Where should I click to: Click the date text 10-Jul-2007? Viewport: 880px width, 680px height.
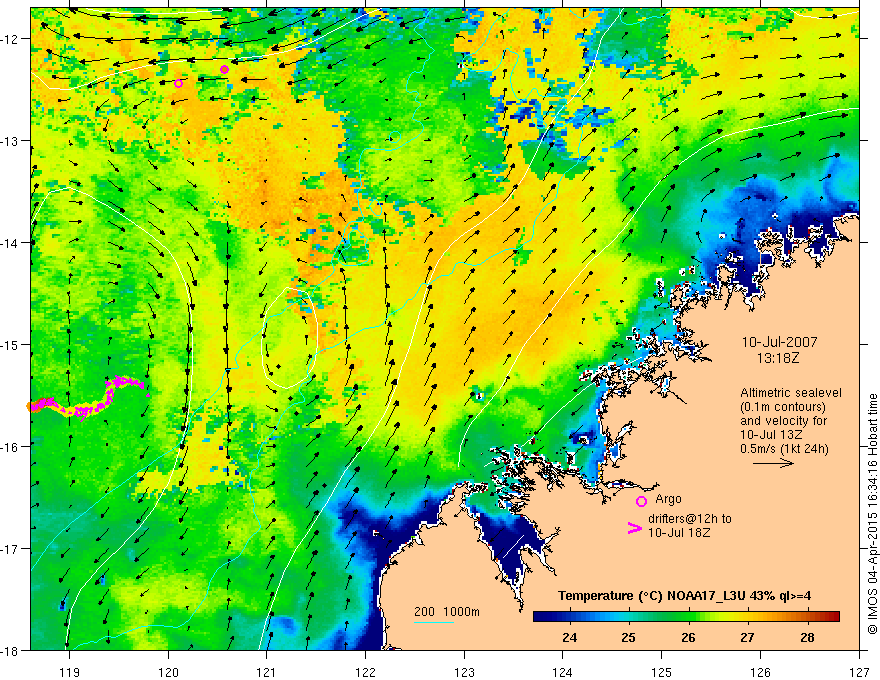[x=780, y=342]
